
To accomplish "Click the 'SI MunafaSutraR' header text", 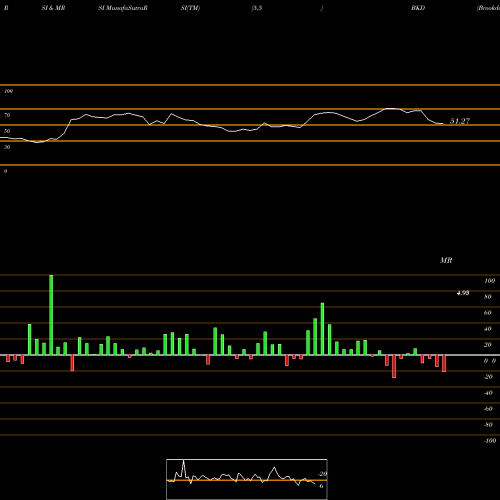I will [x=123, y=8].
